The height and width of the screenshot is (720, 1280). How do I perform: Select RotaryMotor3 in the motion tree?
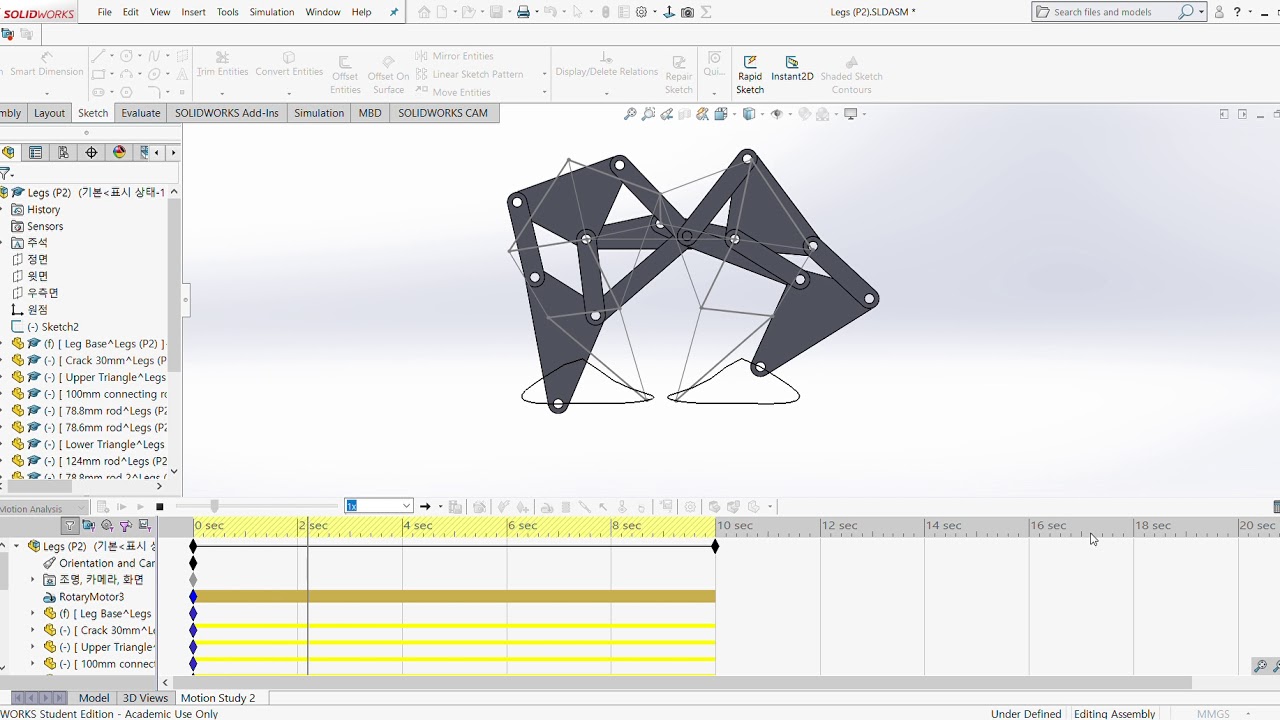(91, 597)
